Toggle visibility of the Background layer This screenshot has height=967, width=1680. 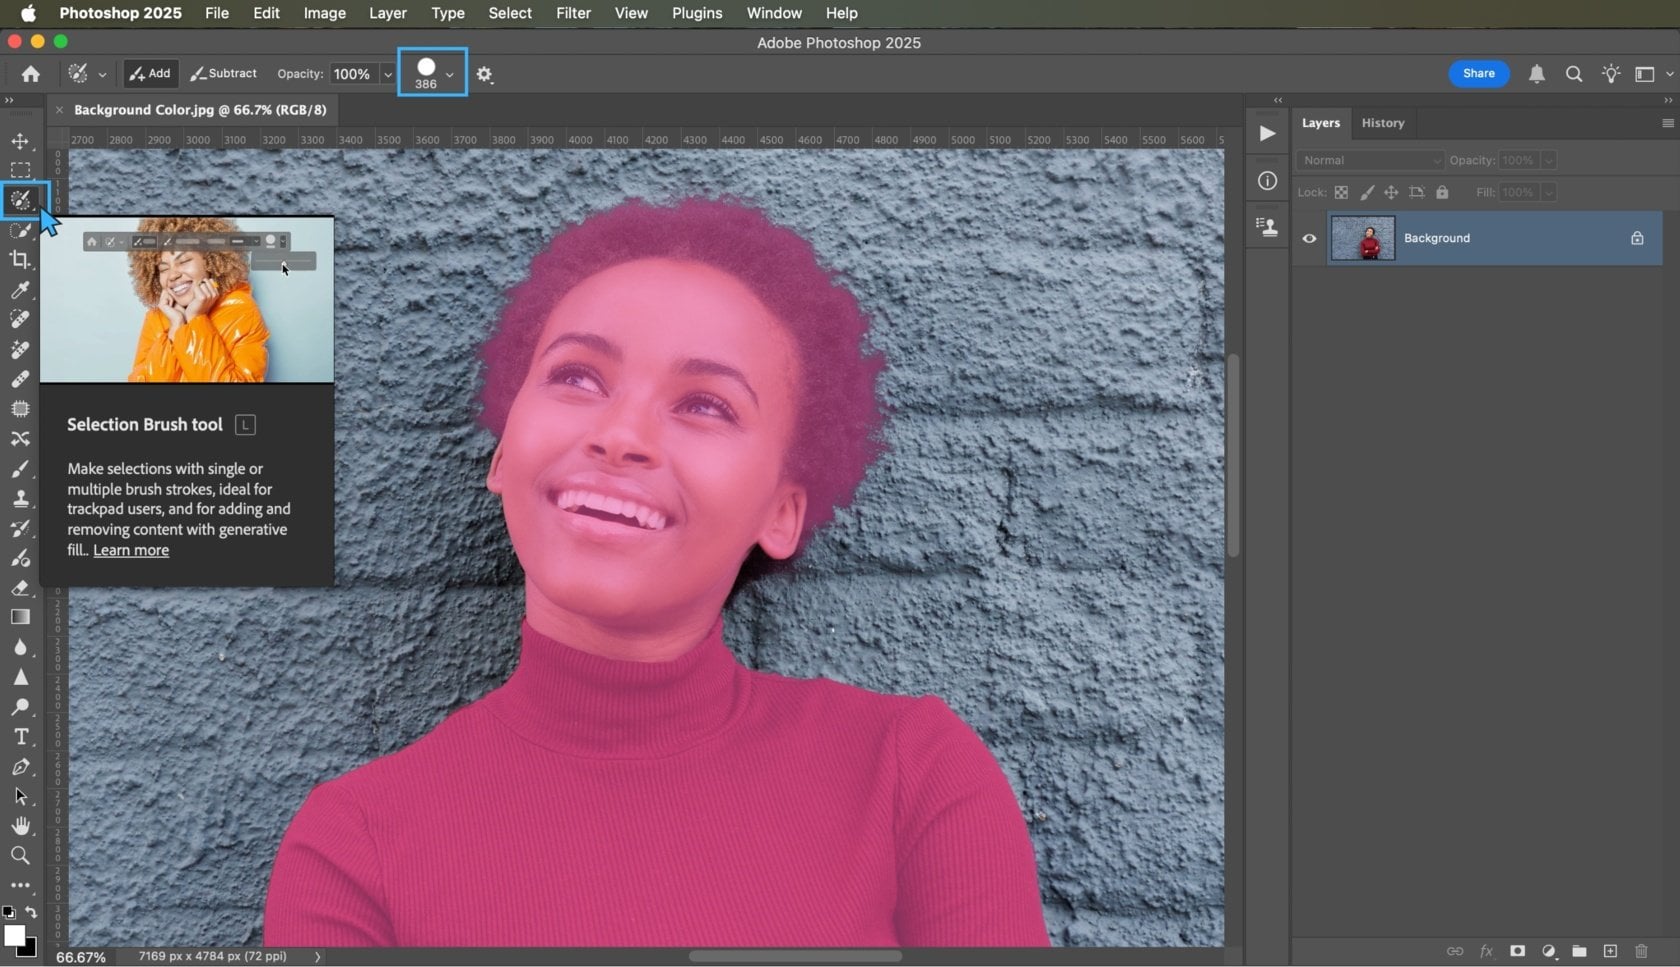[x=1309, y=238]
